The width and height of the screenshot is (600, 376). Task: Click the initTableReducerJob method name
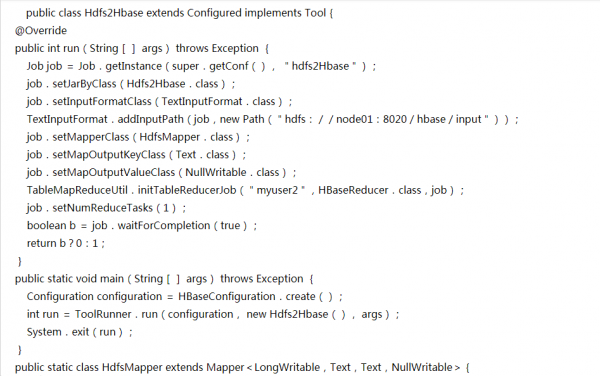187,190
